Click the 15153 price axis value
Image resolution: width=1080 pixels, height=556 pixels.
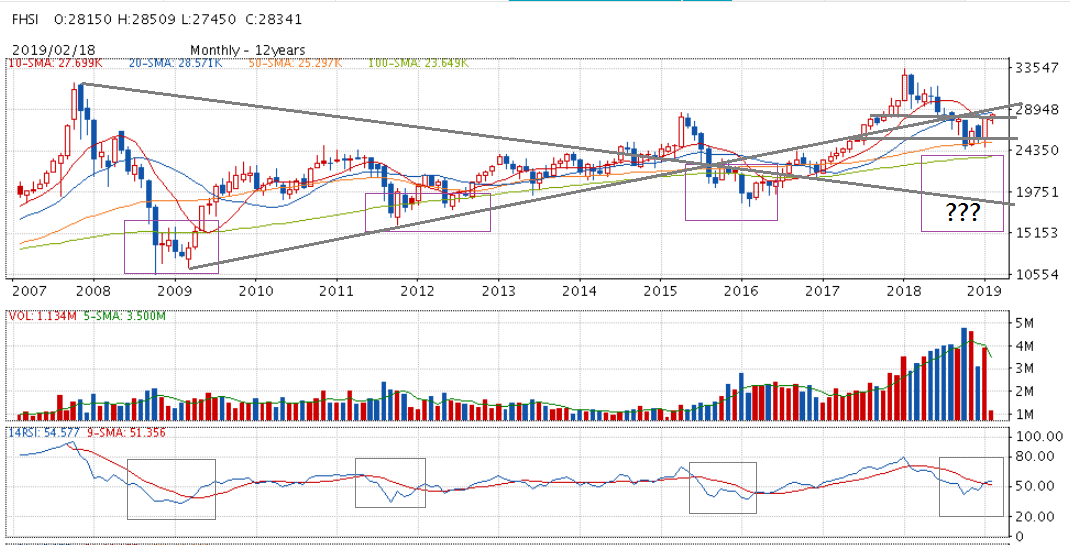(x=1036, y=233)
